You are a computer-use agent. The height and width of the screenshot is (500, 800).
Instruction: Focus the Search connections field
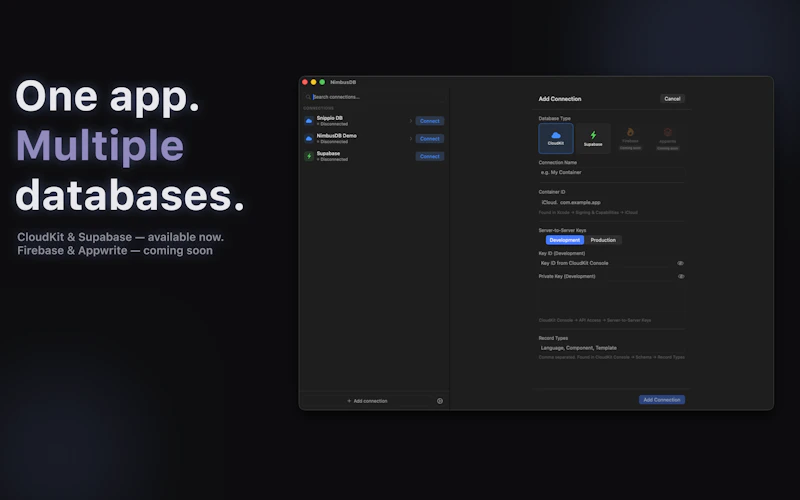[x=374, y=97]
